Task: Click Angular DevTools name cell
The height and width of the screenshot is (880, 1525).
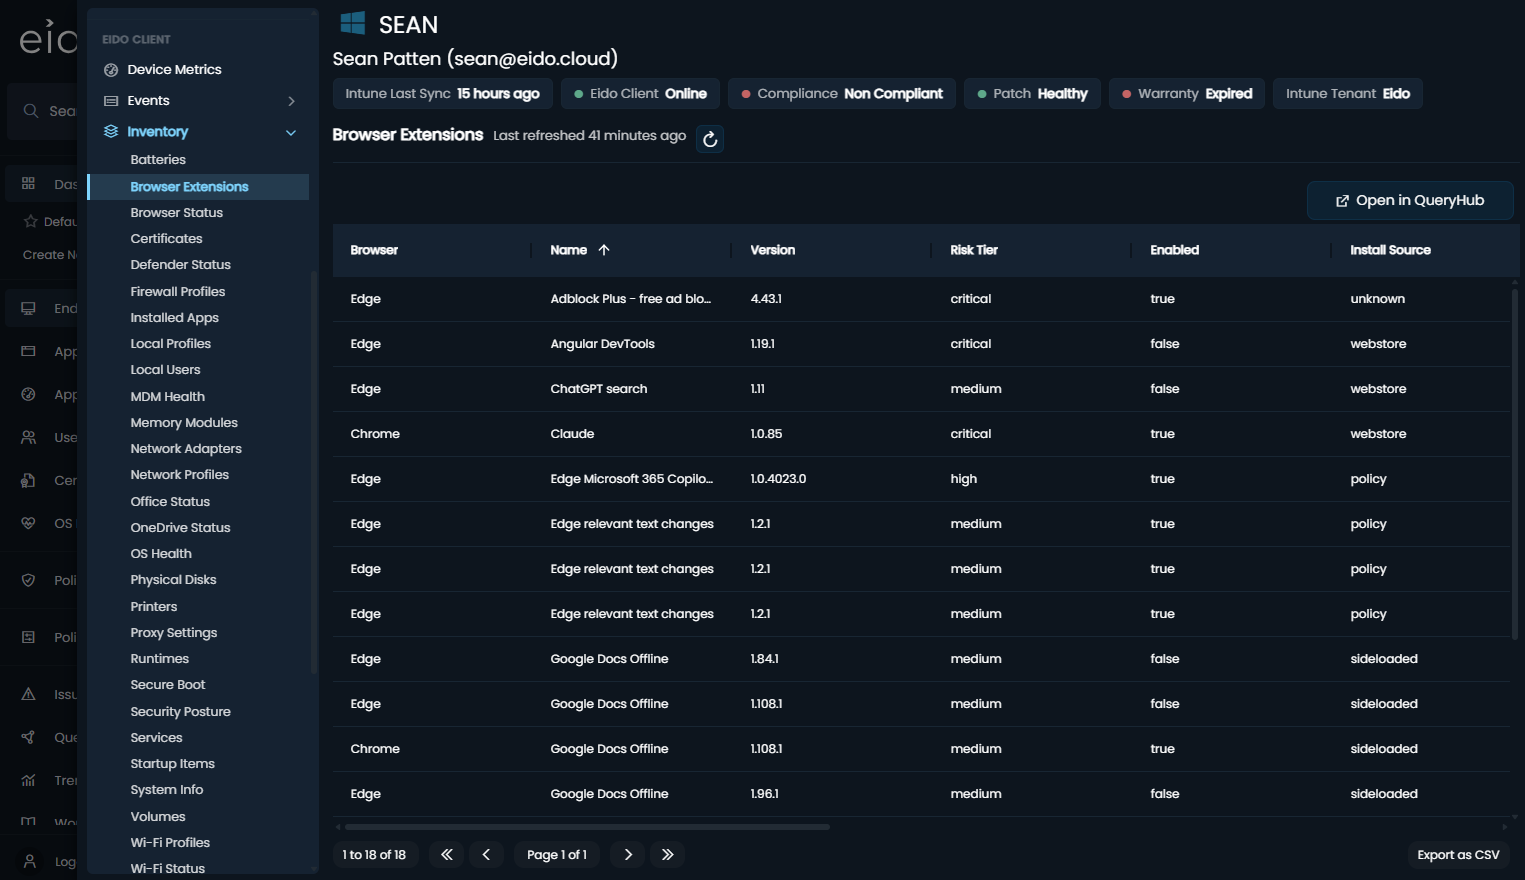Action: (x=602, y=344)
